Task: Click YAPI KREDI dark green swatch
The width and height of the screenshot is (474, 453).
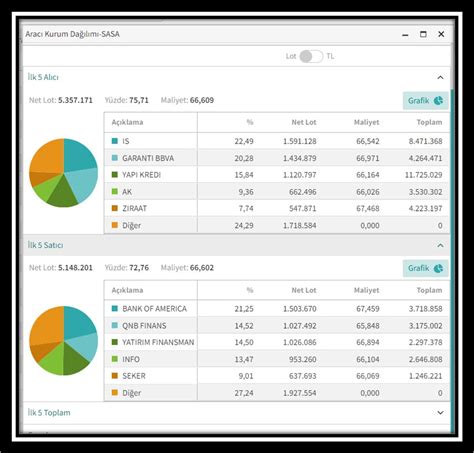Action: pos(115,175)
